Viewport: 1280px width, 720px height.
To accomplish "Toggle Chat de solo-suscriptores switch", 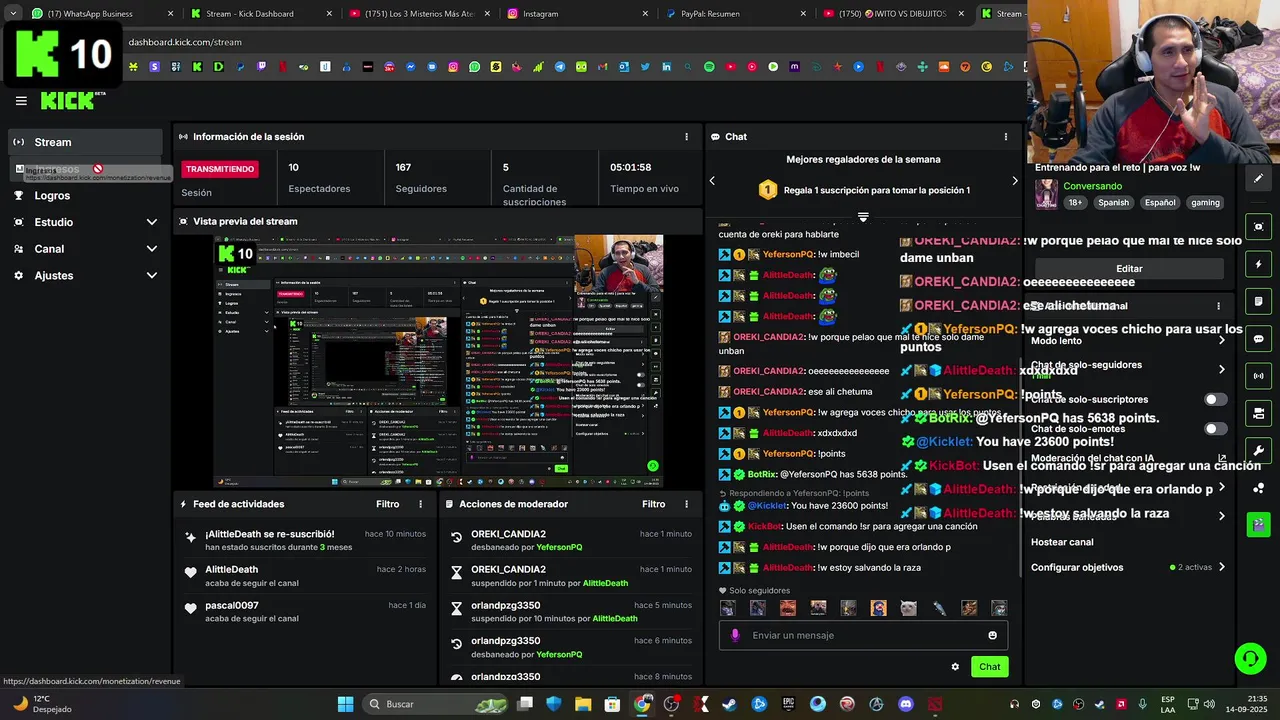I will coord(1215,399).
